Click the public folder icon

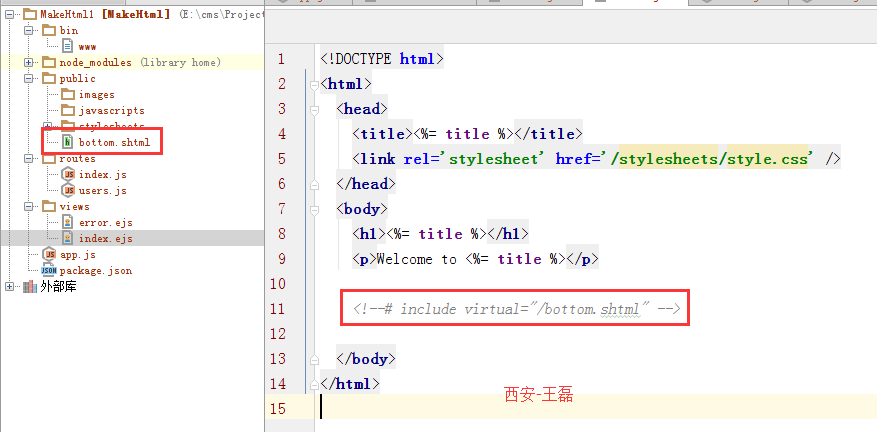(x=49, y=78)
